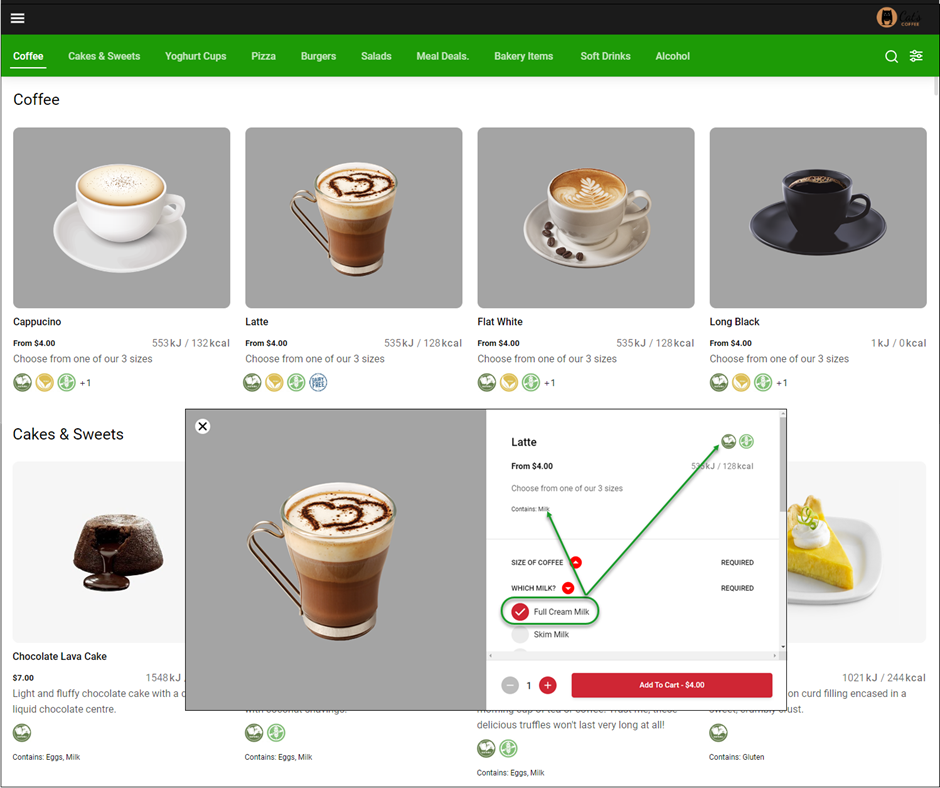Switch to the Coffee category tab

(28, 56)
